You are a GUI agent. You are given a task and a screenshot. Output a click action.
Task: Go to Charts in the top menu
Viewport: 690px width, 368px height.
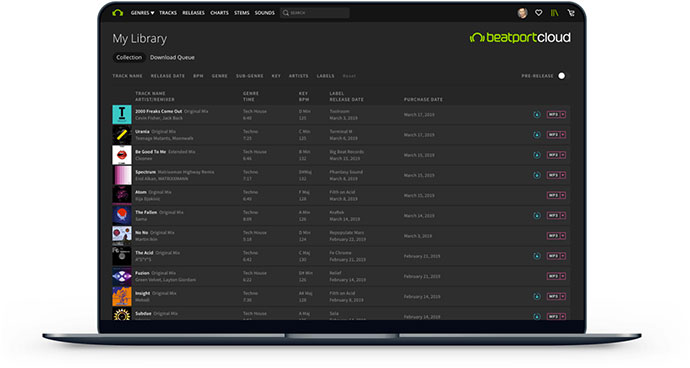coord(219,13)
